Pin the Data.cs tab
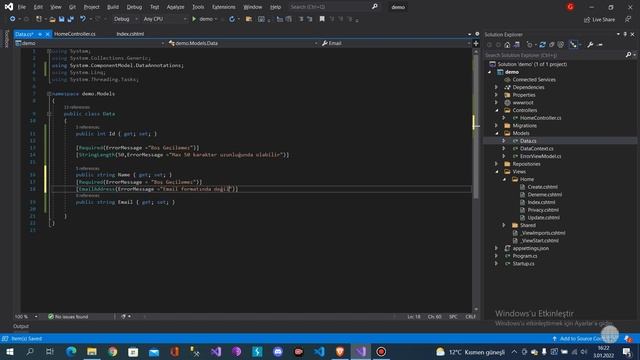The height and width of the screenshot is (360, 640). click(x=40, y=34)
